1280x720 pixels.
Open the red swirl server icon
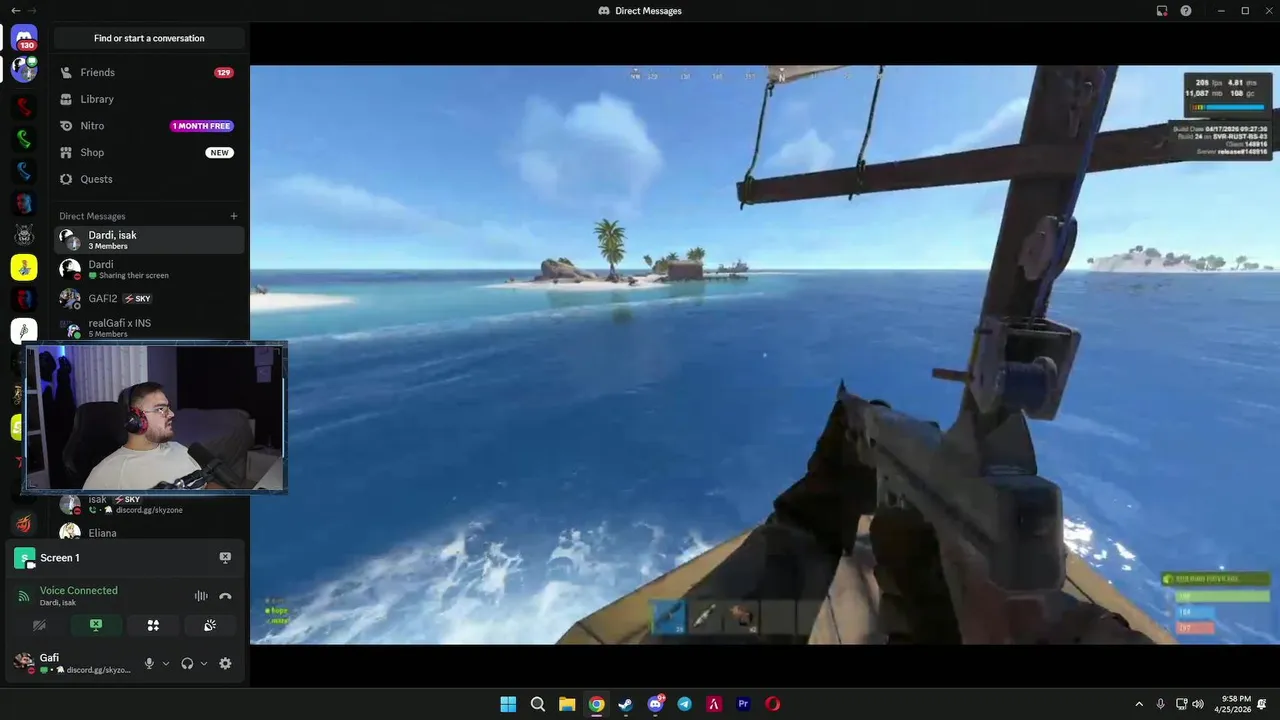(24, 106)
